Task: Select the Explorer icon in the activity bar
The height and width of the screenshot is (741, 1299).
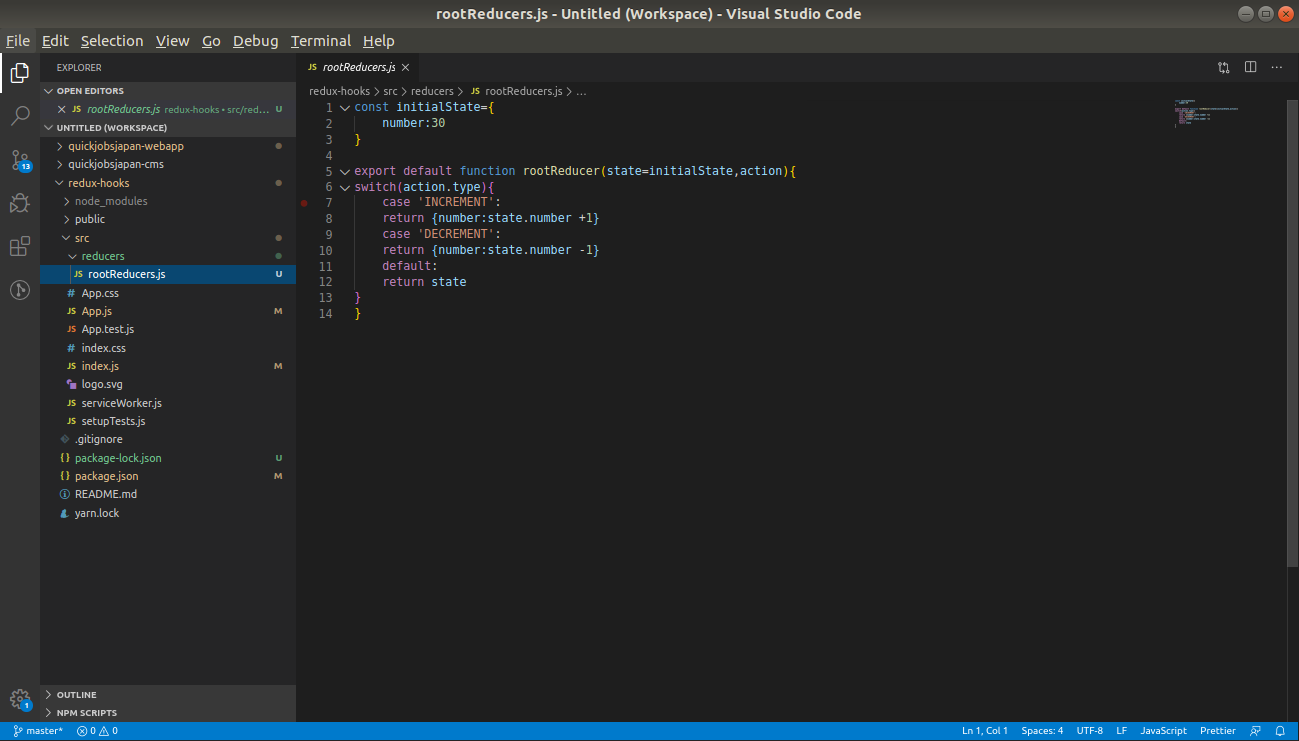Action: (x=20, y=72)
